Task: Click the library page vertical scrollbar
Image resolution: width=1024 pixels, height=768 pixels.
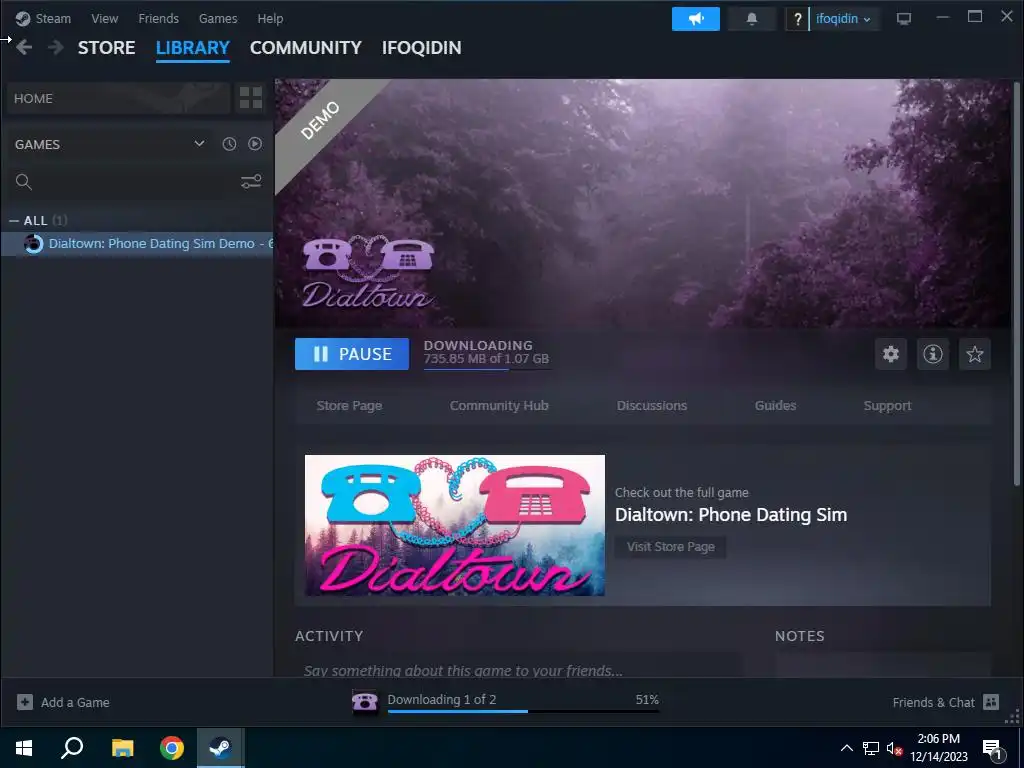Action: pos(1016,283)
